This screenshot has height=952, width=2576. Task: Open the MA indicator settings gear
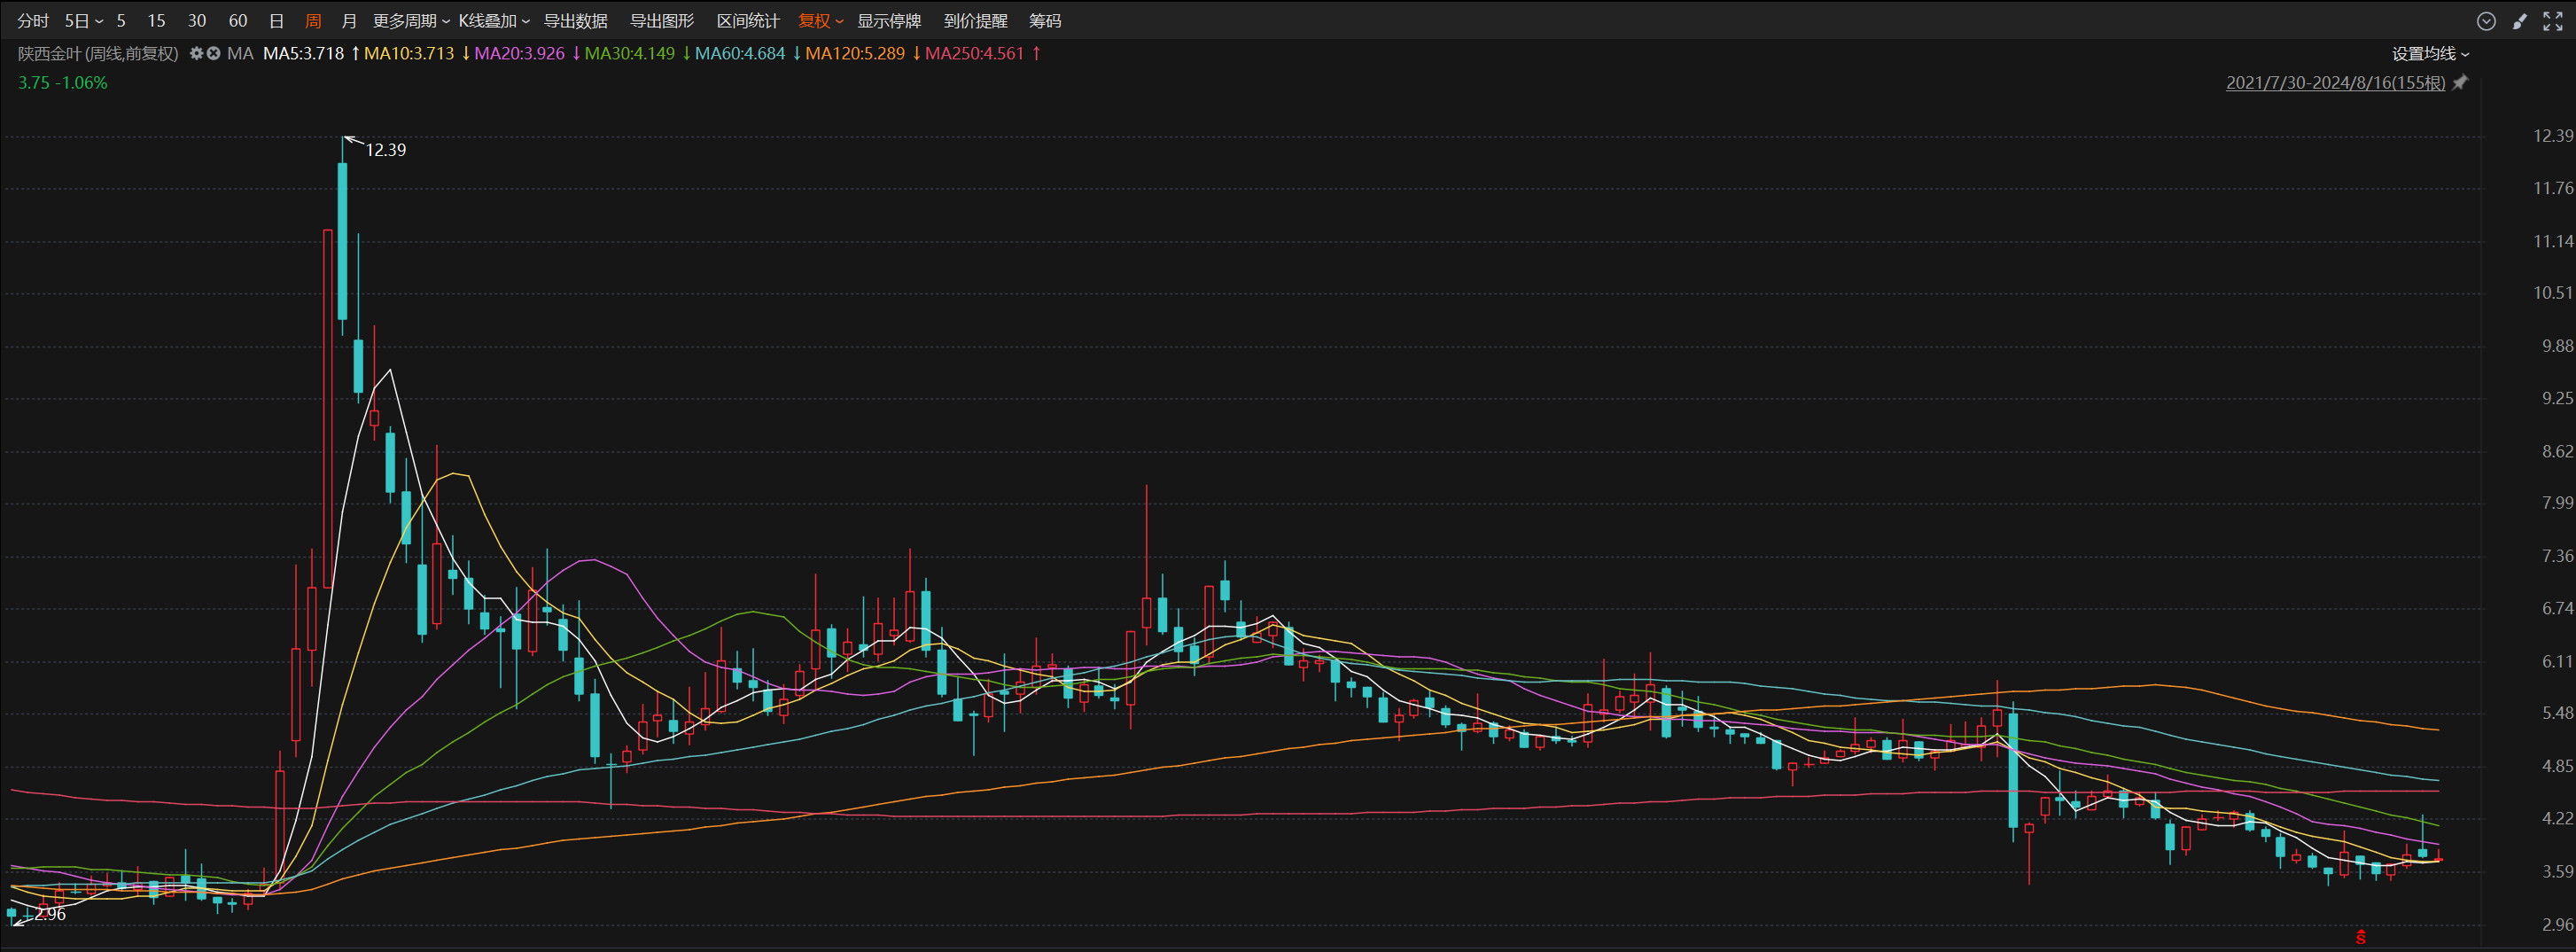click(x=196, y=53)
